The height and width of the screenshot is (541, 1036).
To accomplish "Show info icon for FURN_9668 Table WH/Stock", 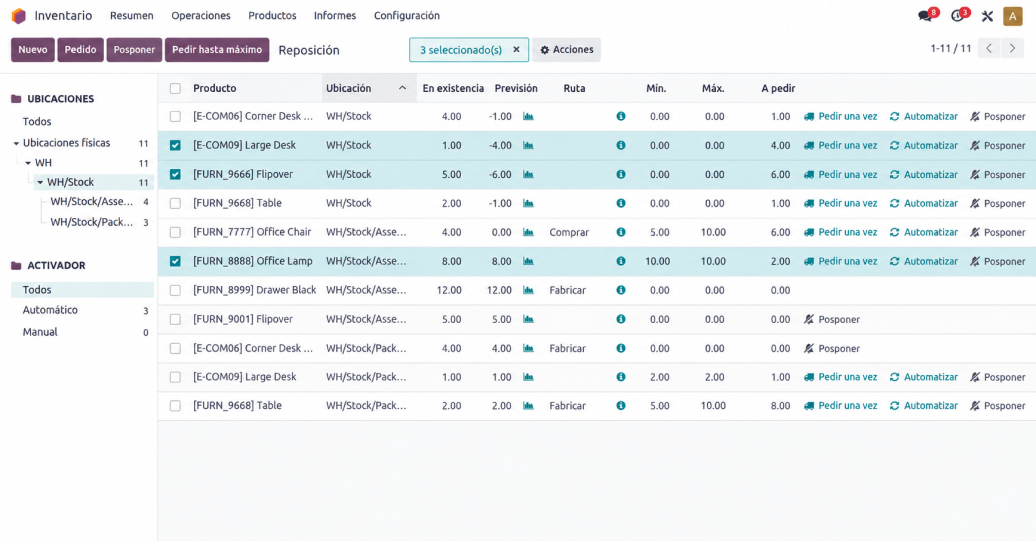I will (x=621, y=203).
